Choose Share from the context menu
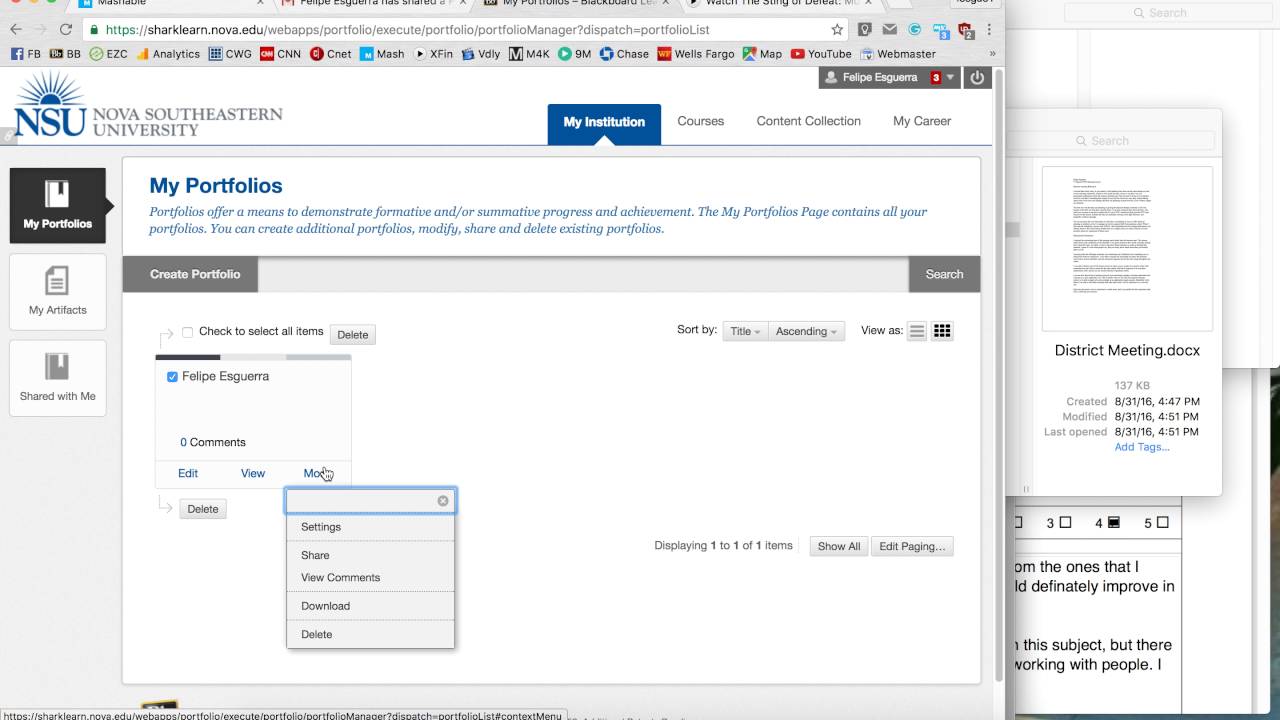 click(x=315, y=555)
